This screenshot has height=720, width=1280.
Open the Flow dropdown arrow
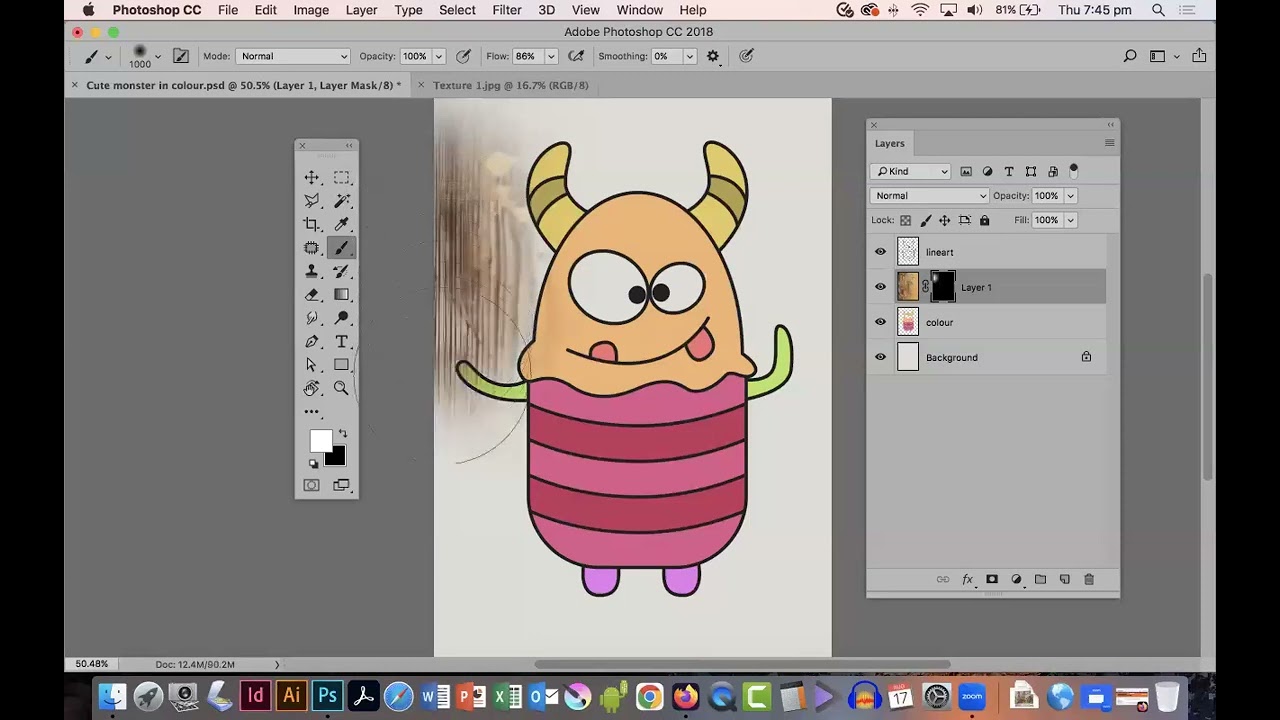[550, 56]
